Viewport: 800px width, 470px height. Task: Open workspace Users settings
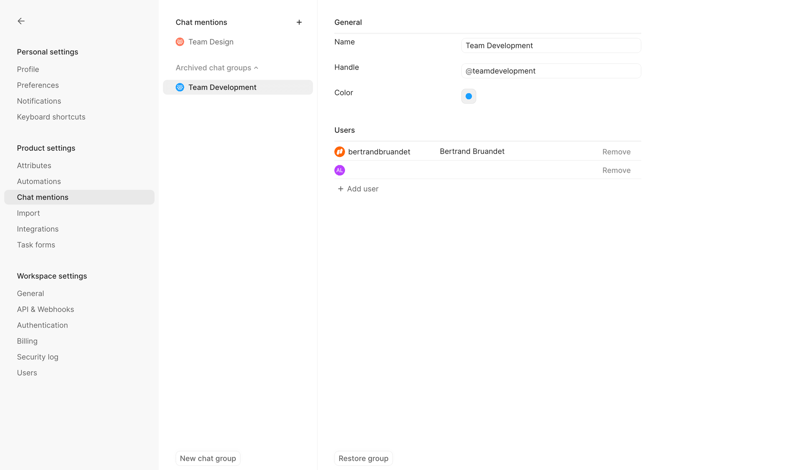pos(27,373)
